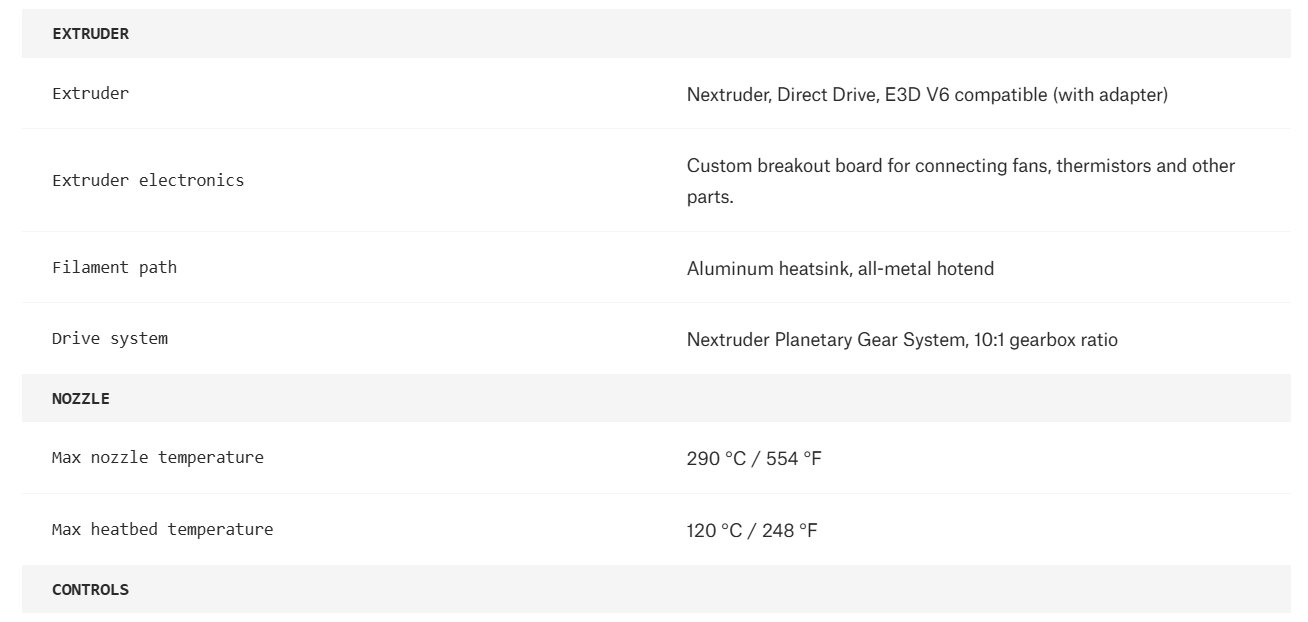This screenshot has width=1308, height=622.
Task: Select the Extruder electronics label
Action: pyautogui.click(x=148, y=181)
